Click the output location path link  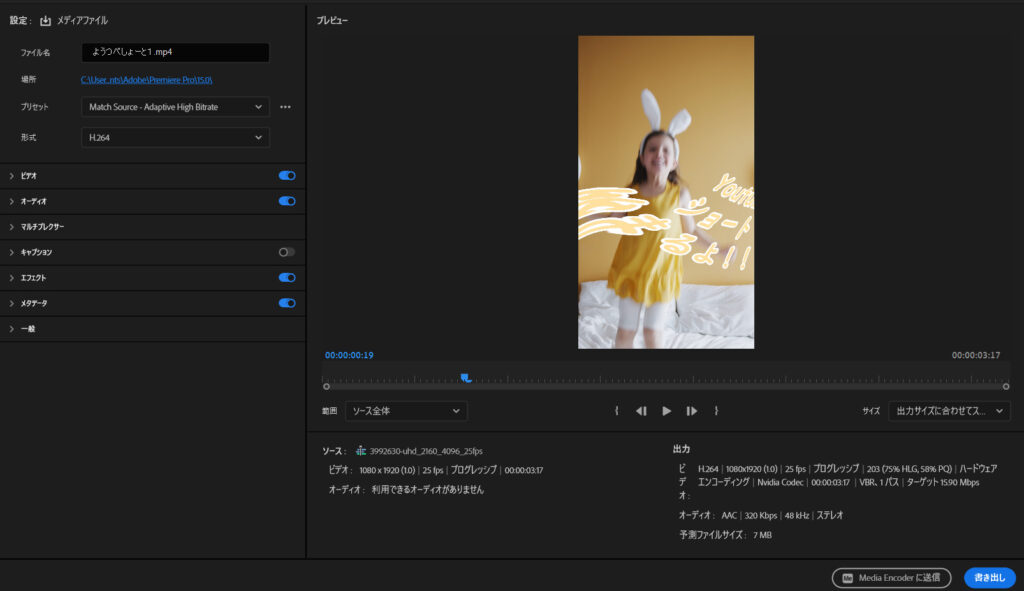[x=146, y=80]
